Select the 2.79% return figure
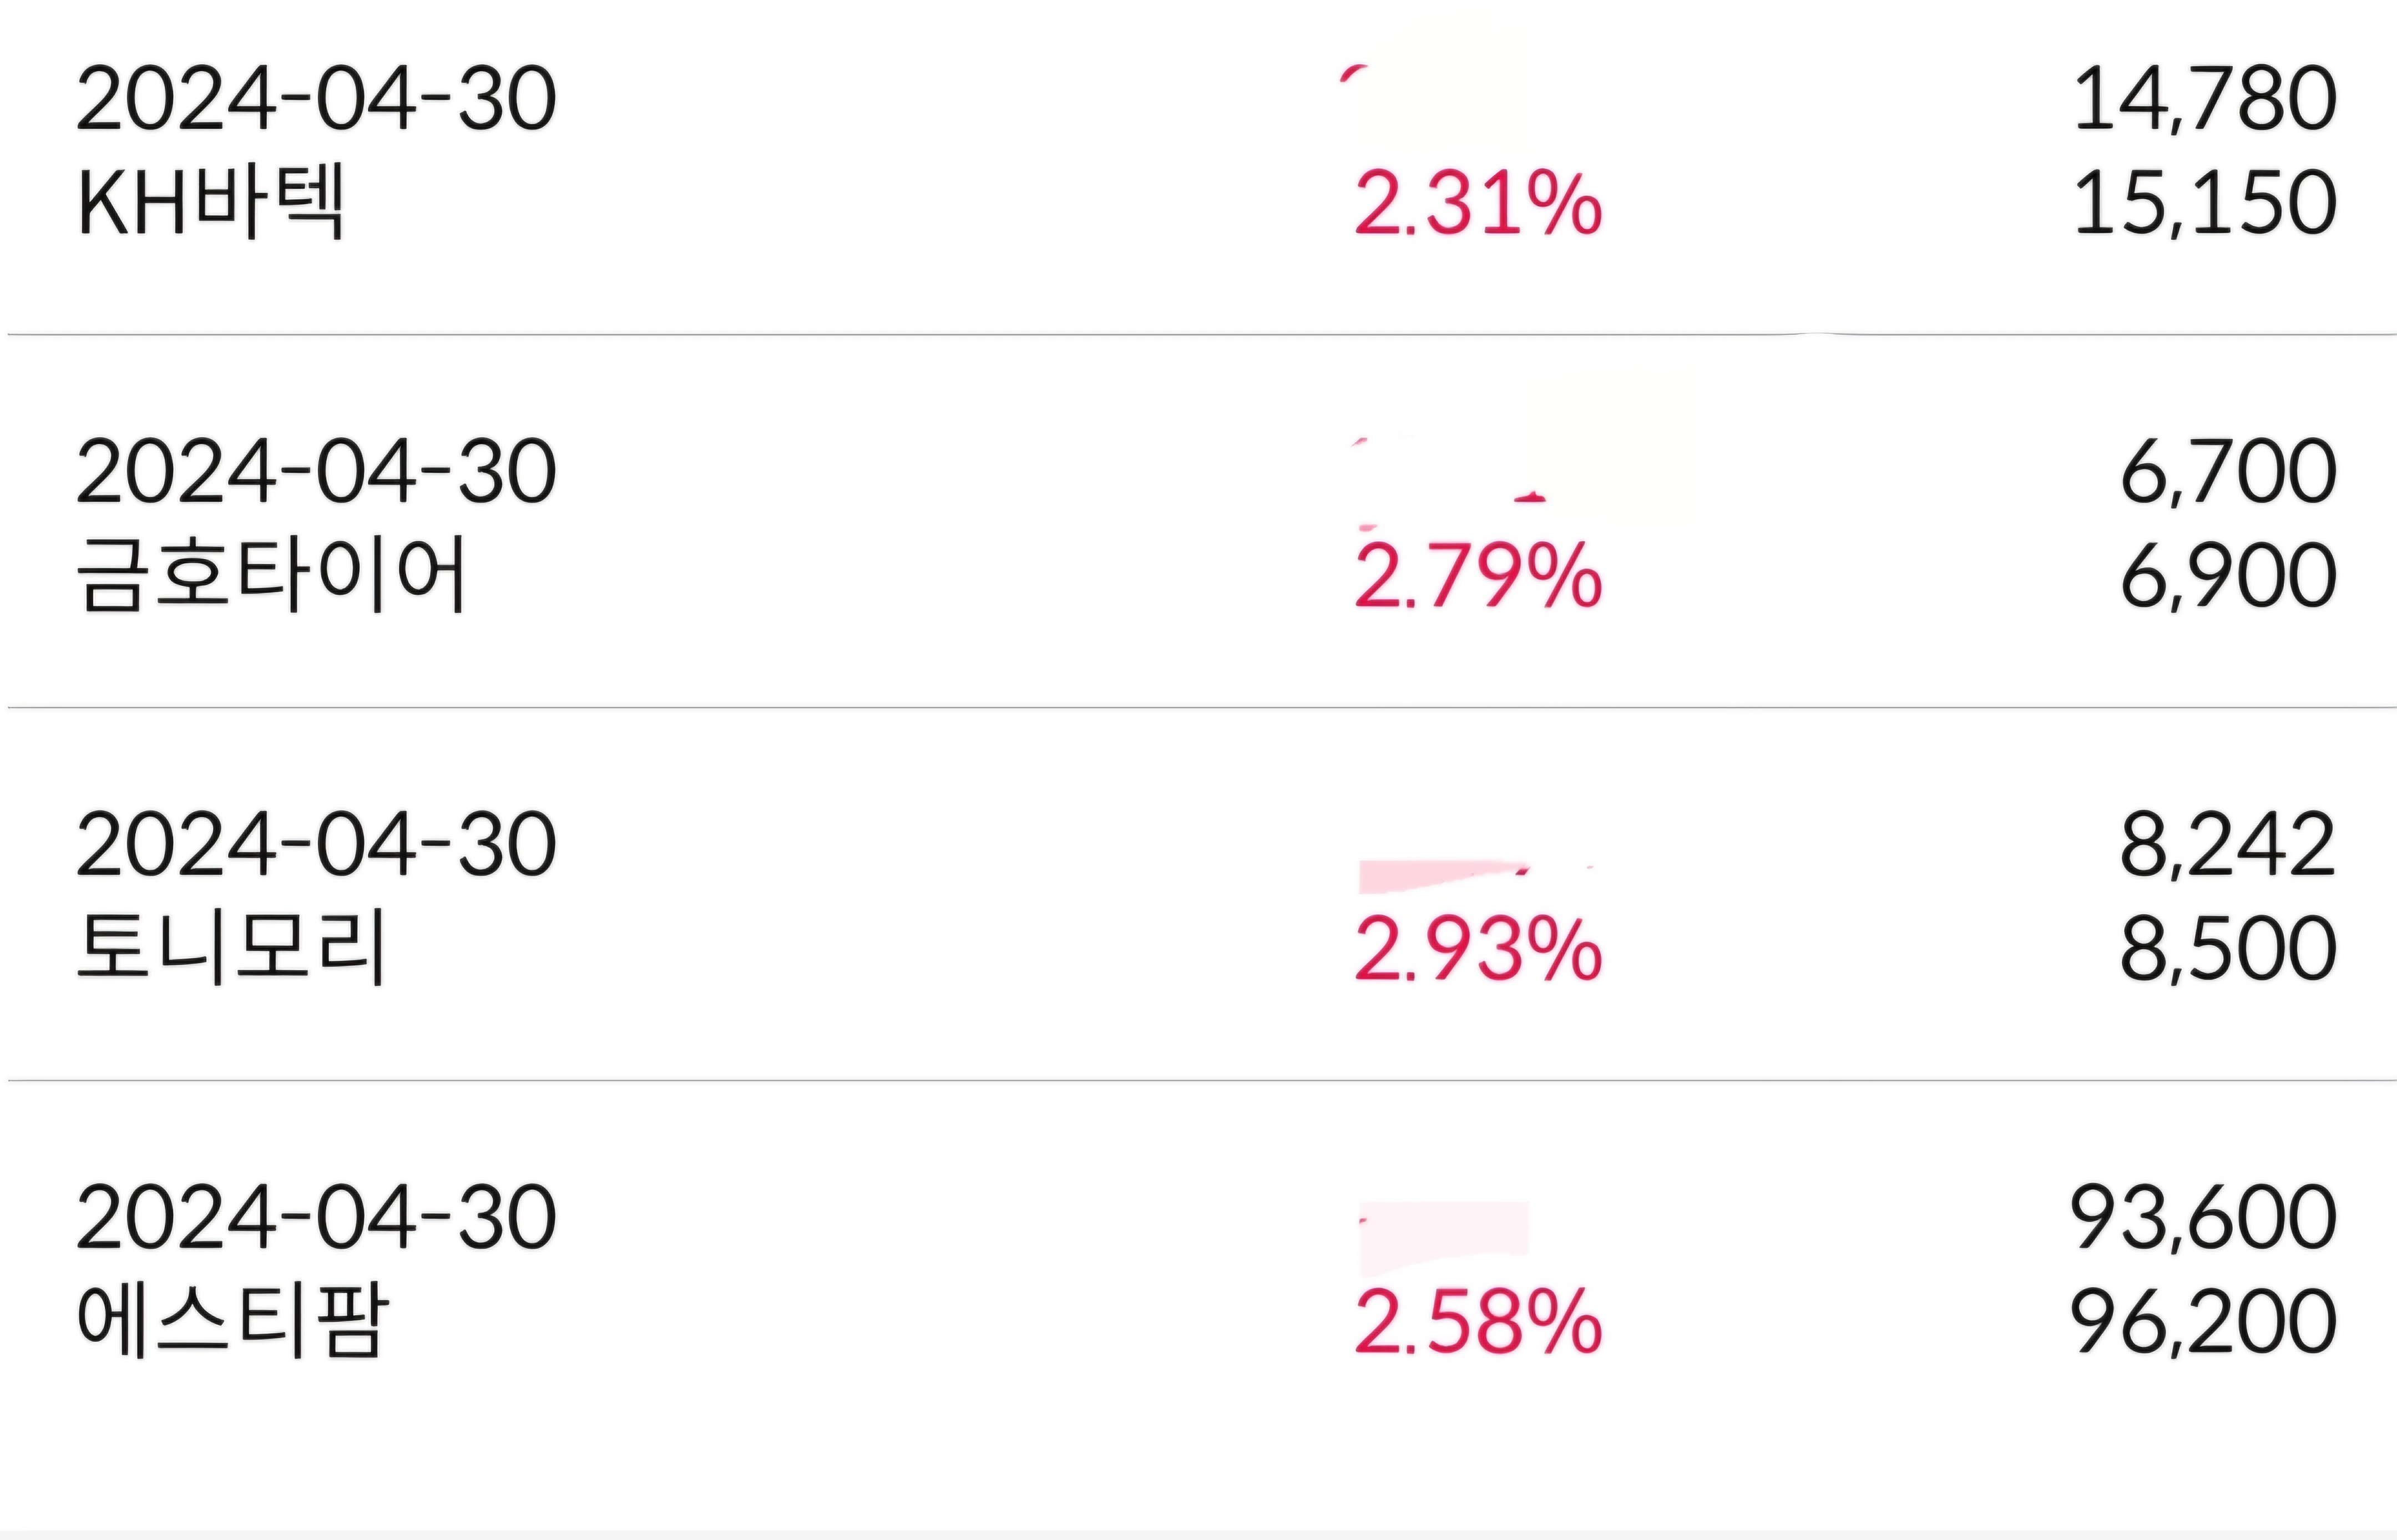The width and height of the screenshot is (2397, 1540). [x=1478, y=577]
